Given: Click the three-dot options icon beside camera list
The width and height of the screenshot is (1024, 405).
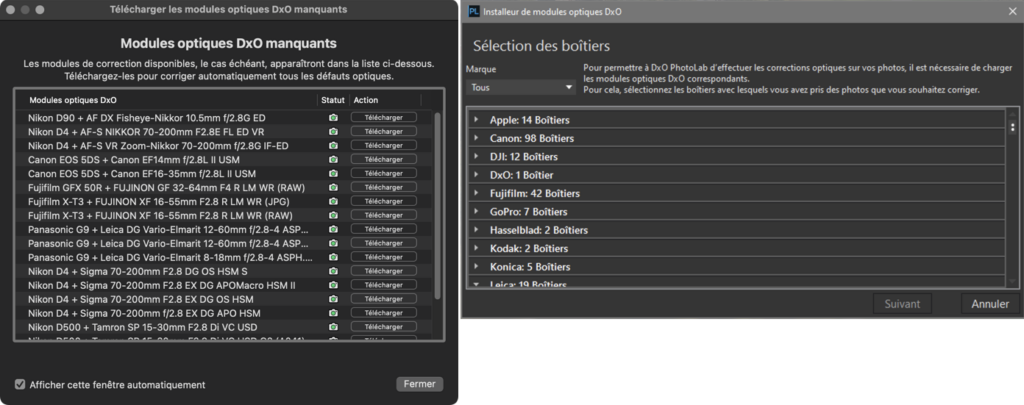Looking at the screenshot, I should click(x=1013, y=127).
